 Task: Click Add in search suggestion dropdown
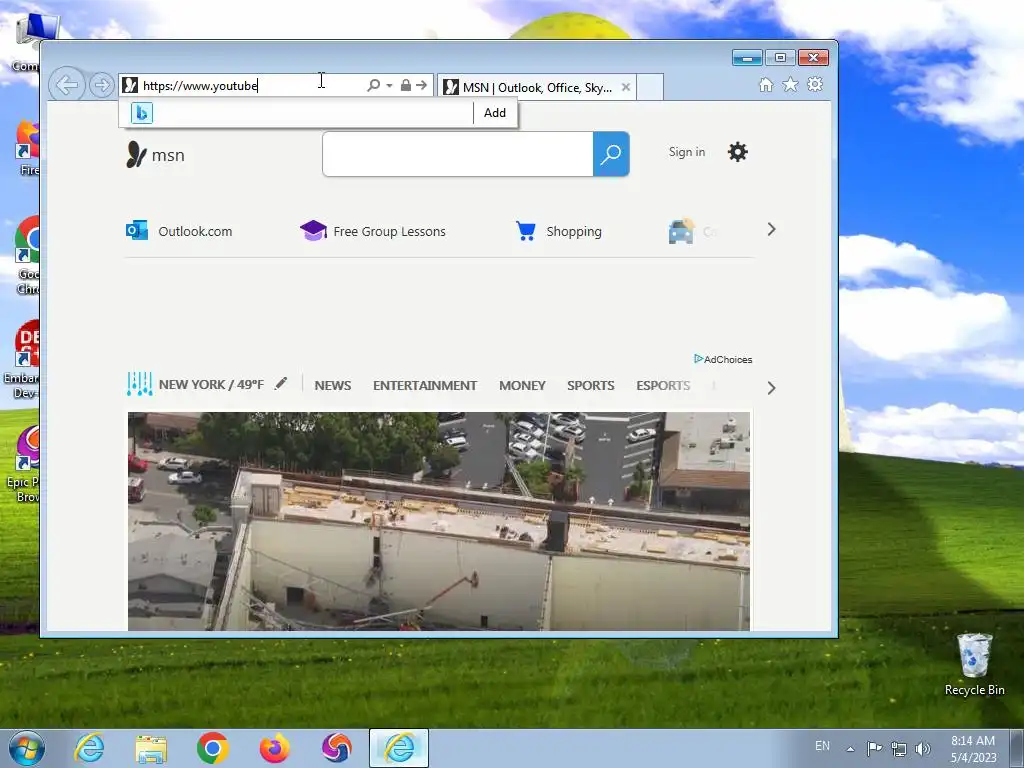[495, 113]
